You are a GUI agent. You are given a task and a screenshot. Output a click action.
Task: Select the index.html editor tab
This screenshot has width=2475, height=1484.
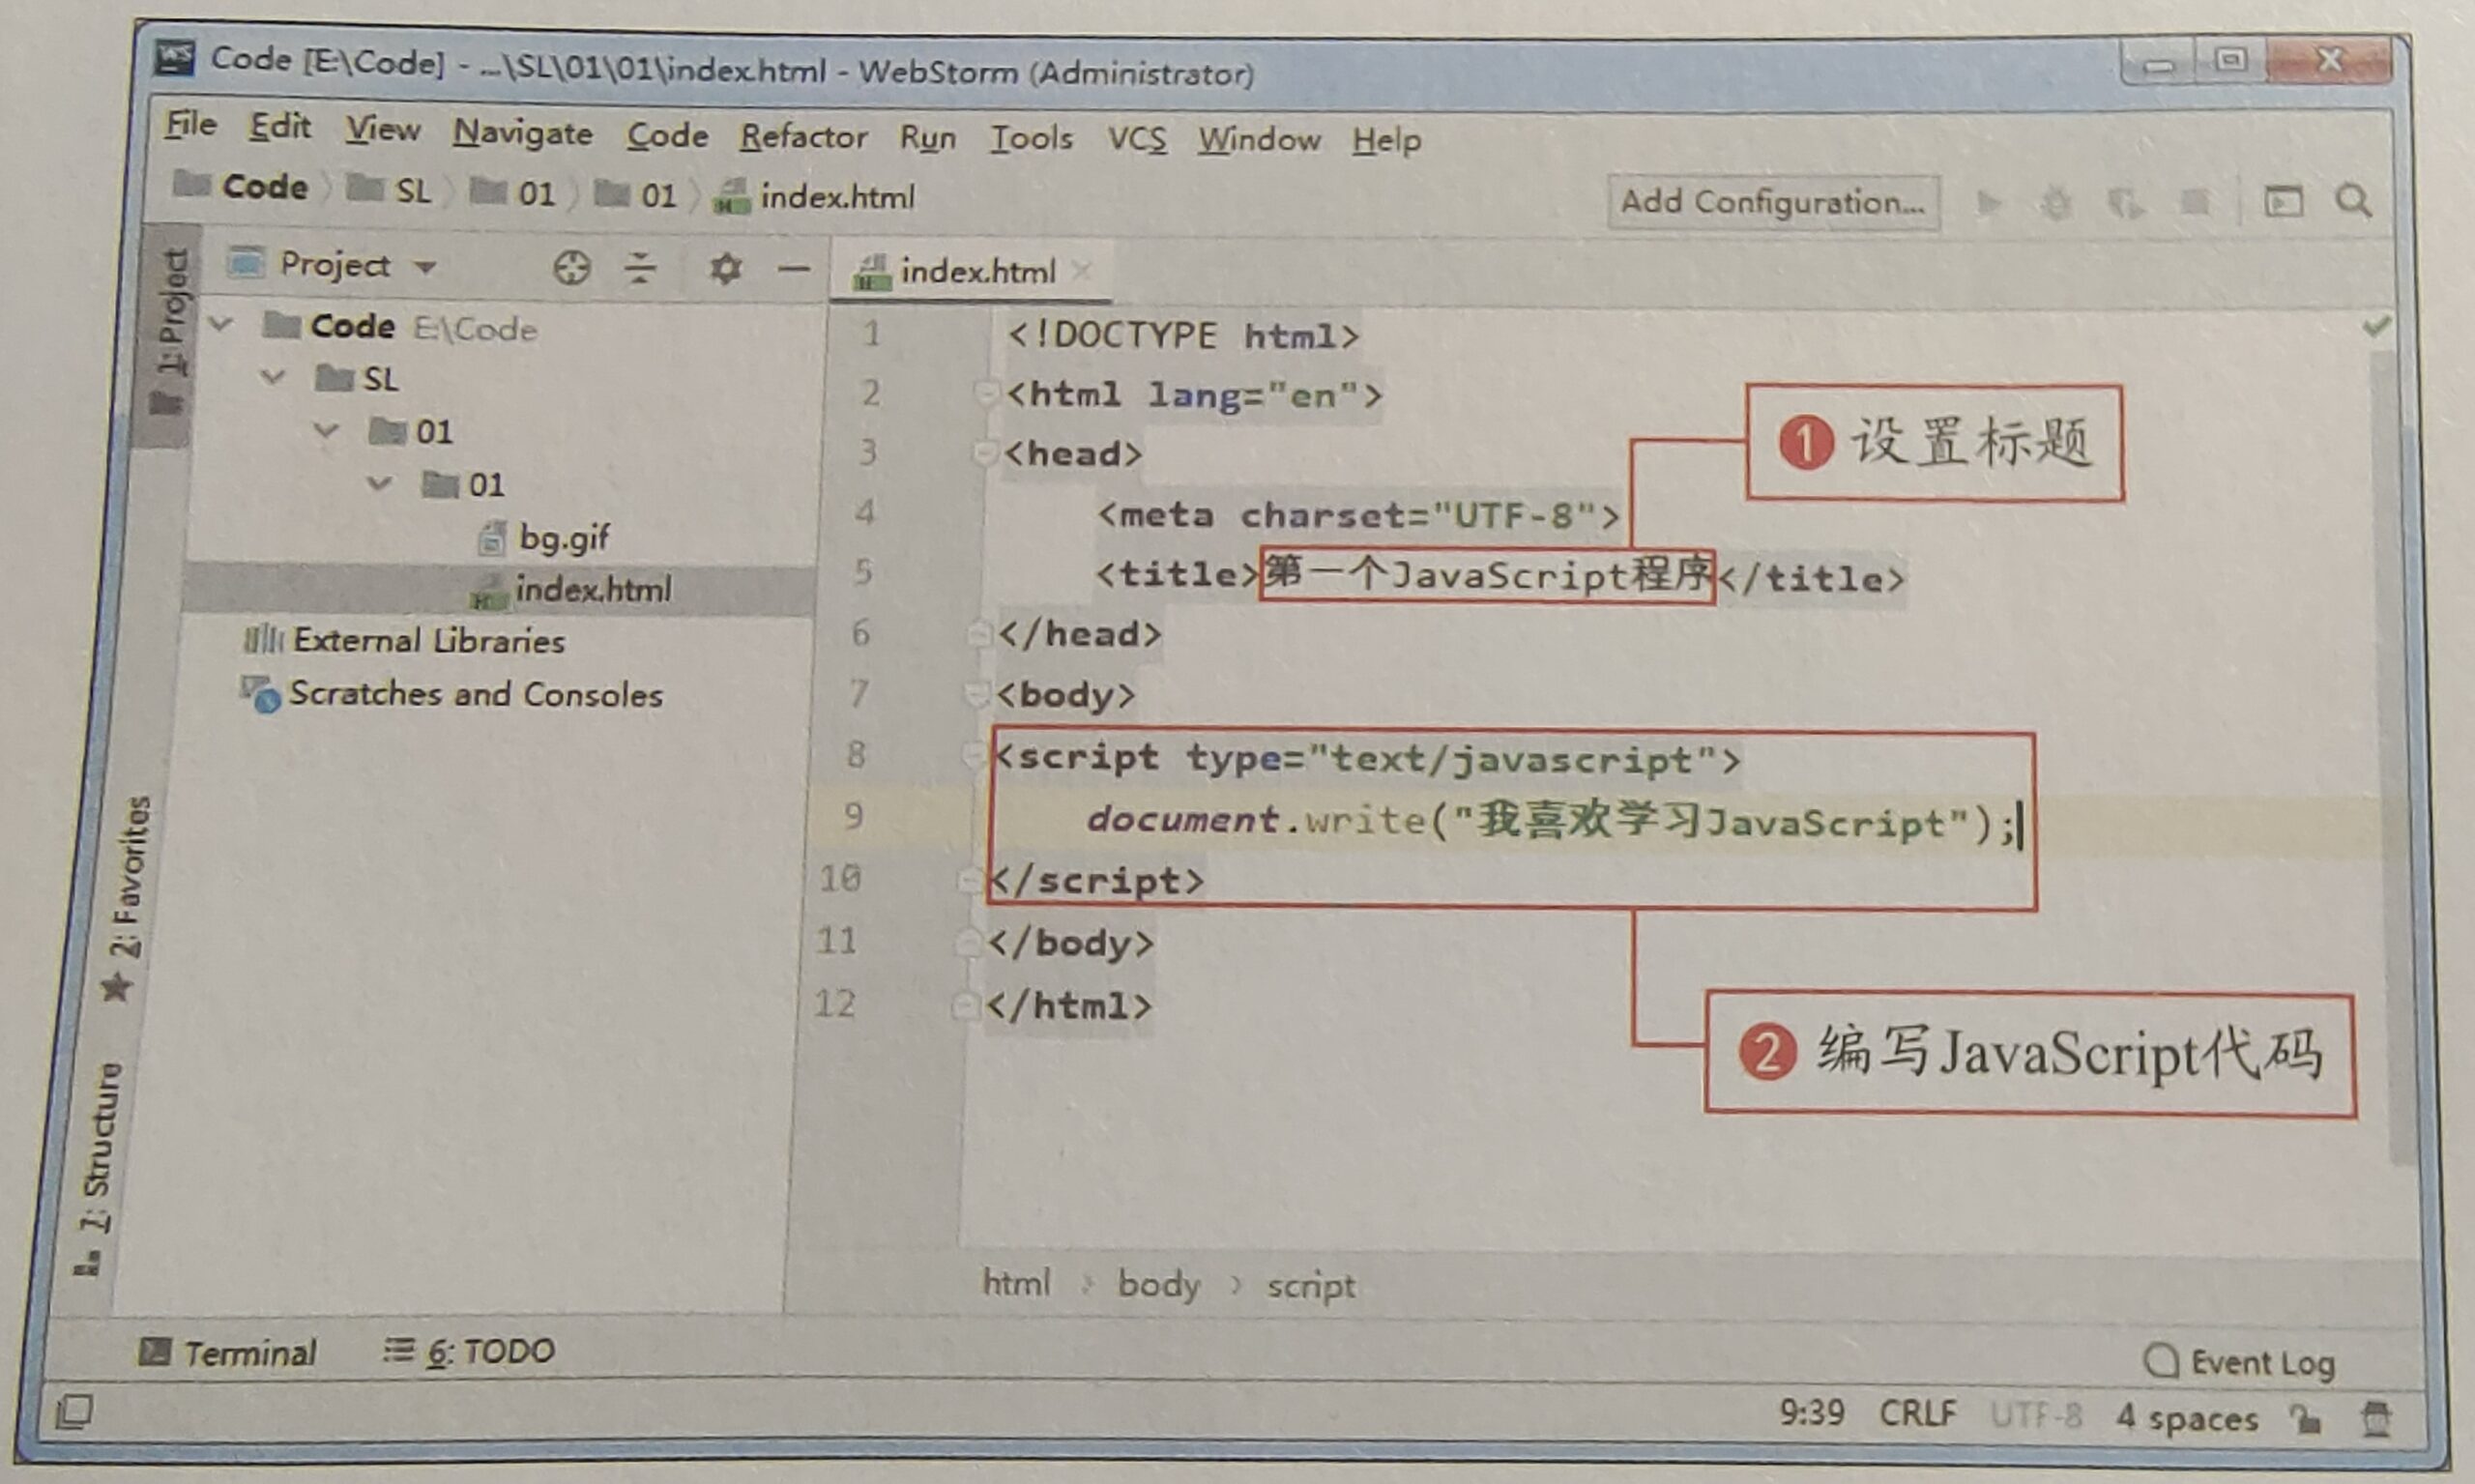[969, 271]
